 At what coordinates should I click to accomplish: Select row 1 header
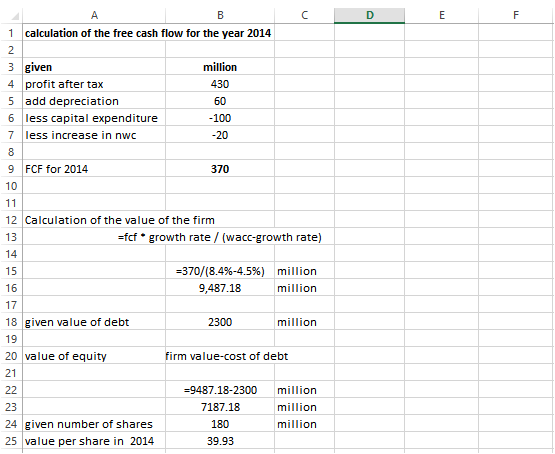[11, 33]
